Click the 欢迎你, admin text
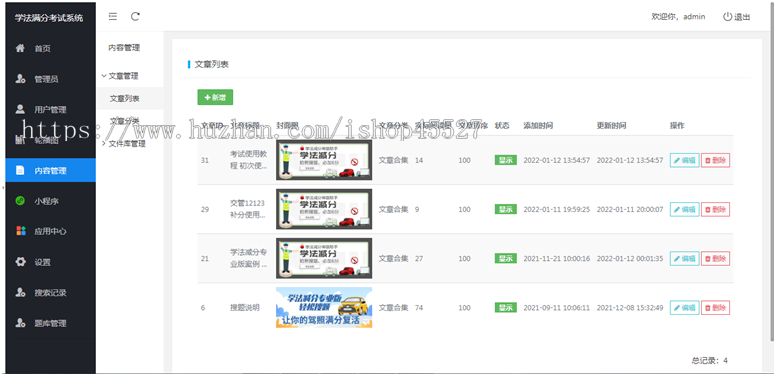The image size is (776, 376). 678,17
